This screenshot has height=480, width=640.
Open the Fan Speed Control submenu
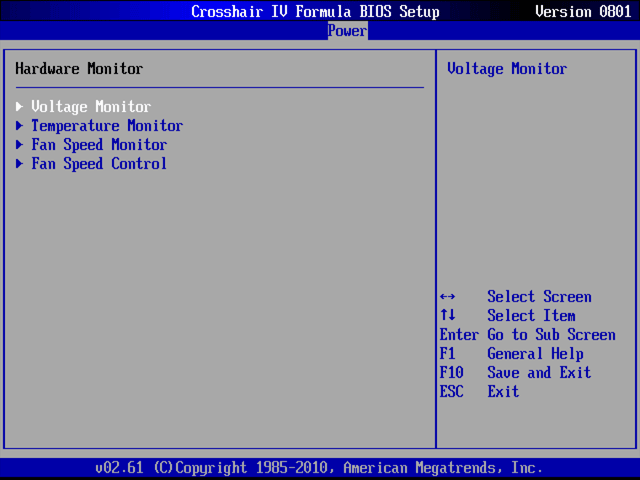point(99,164)
